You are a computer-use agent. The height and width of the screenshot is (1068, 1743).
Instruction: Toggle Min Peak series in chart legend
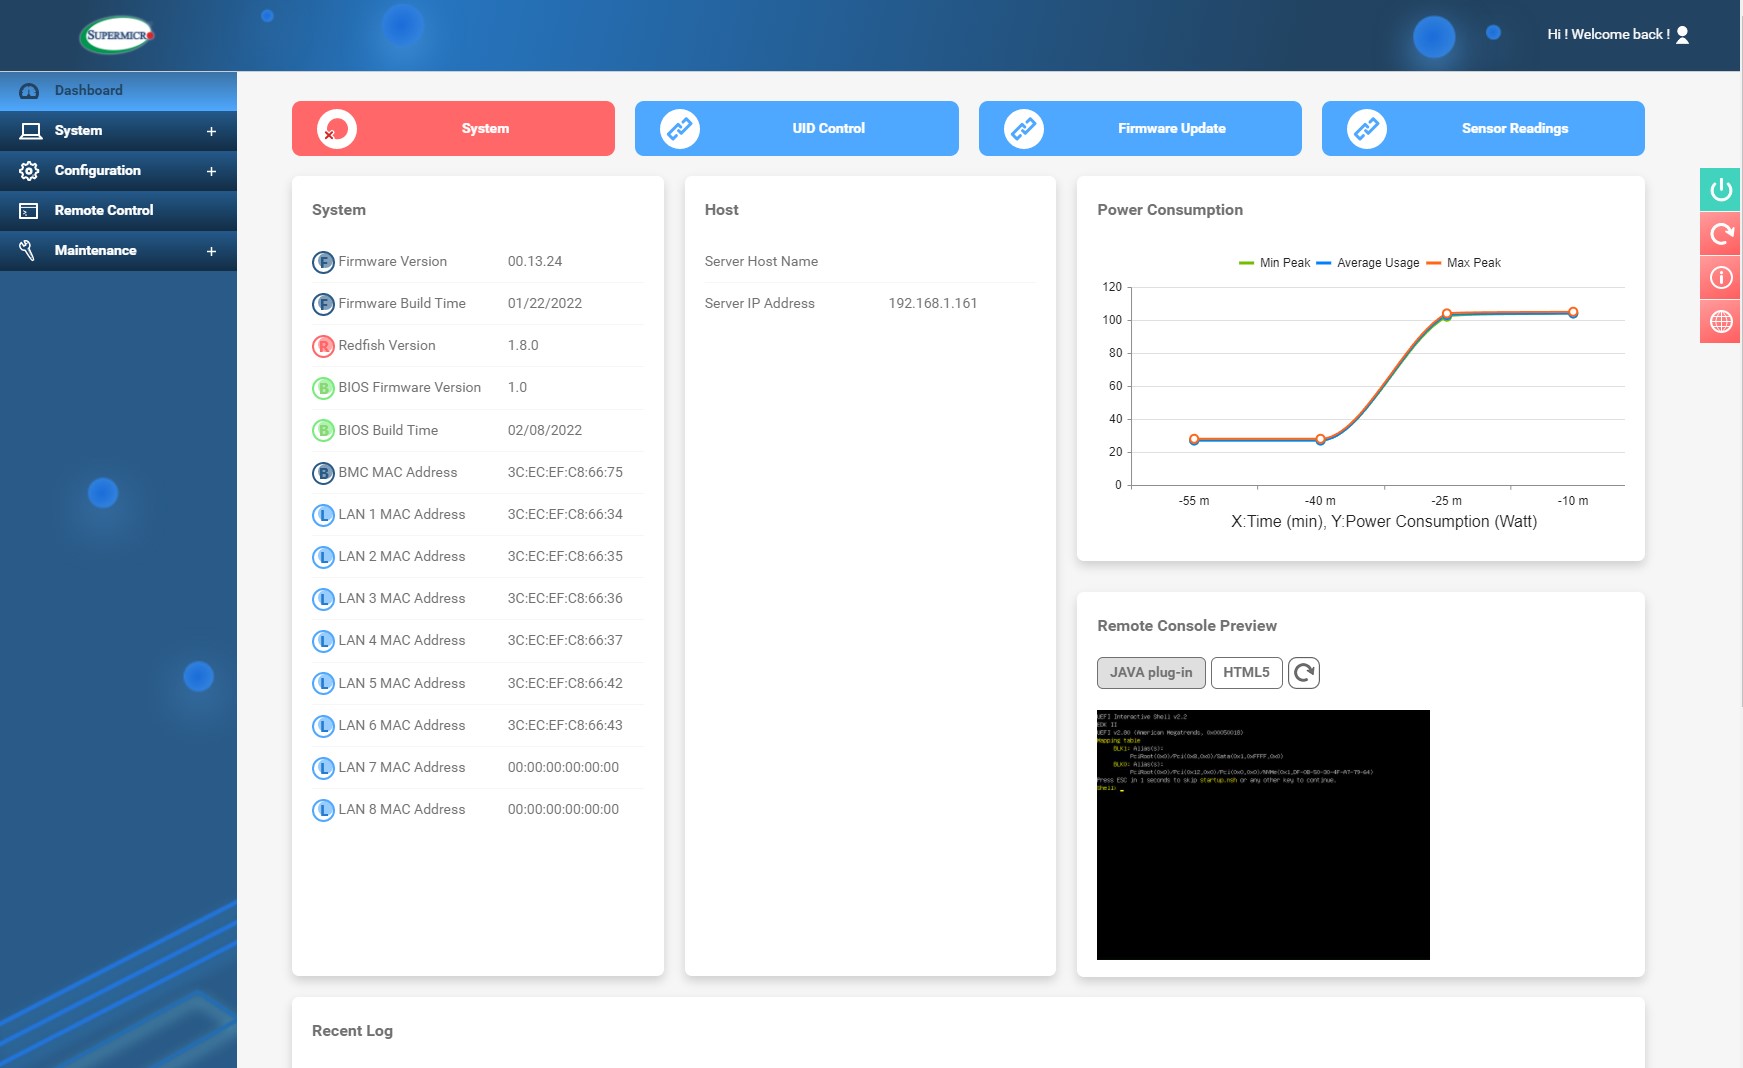point(1274,263)
